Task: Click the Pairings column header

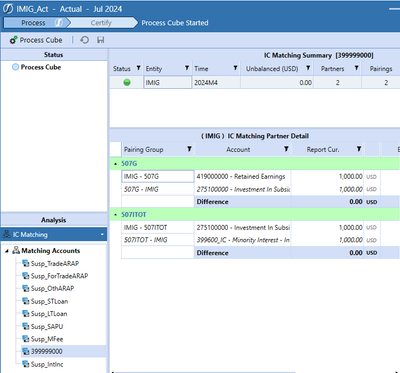Action: pos(381,68)
